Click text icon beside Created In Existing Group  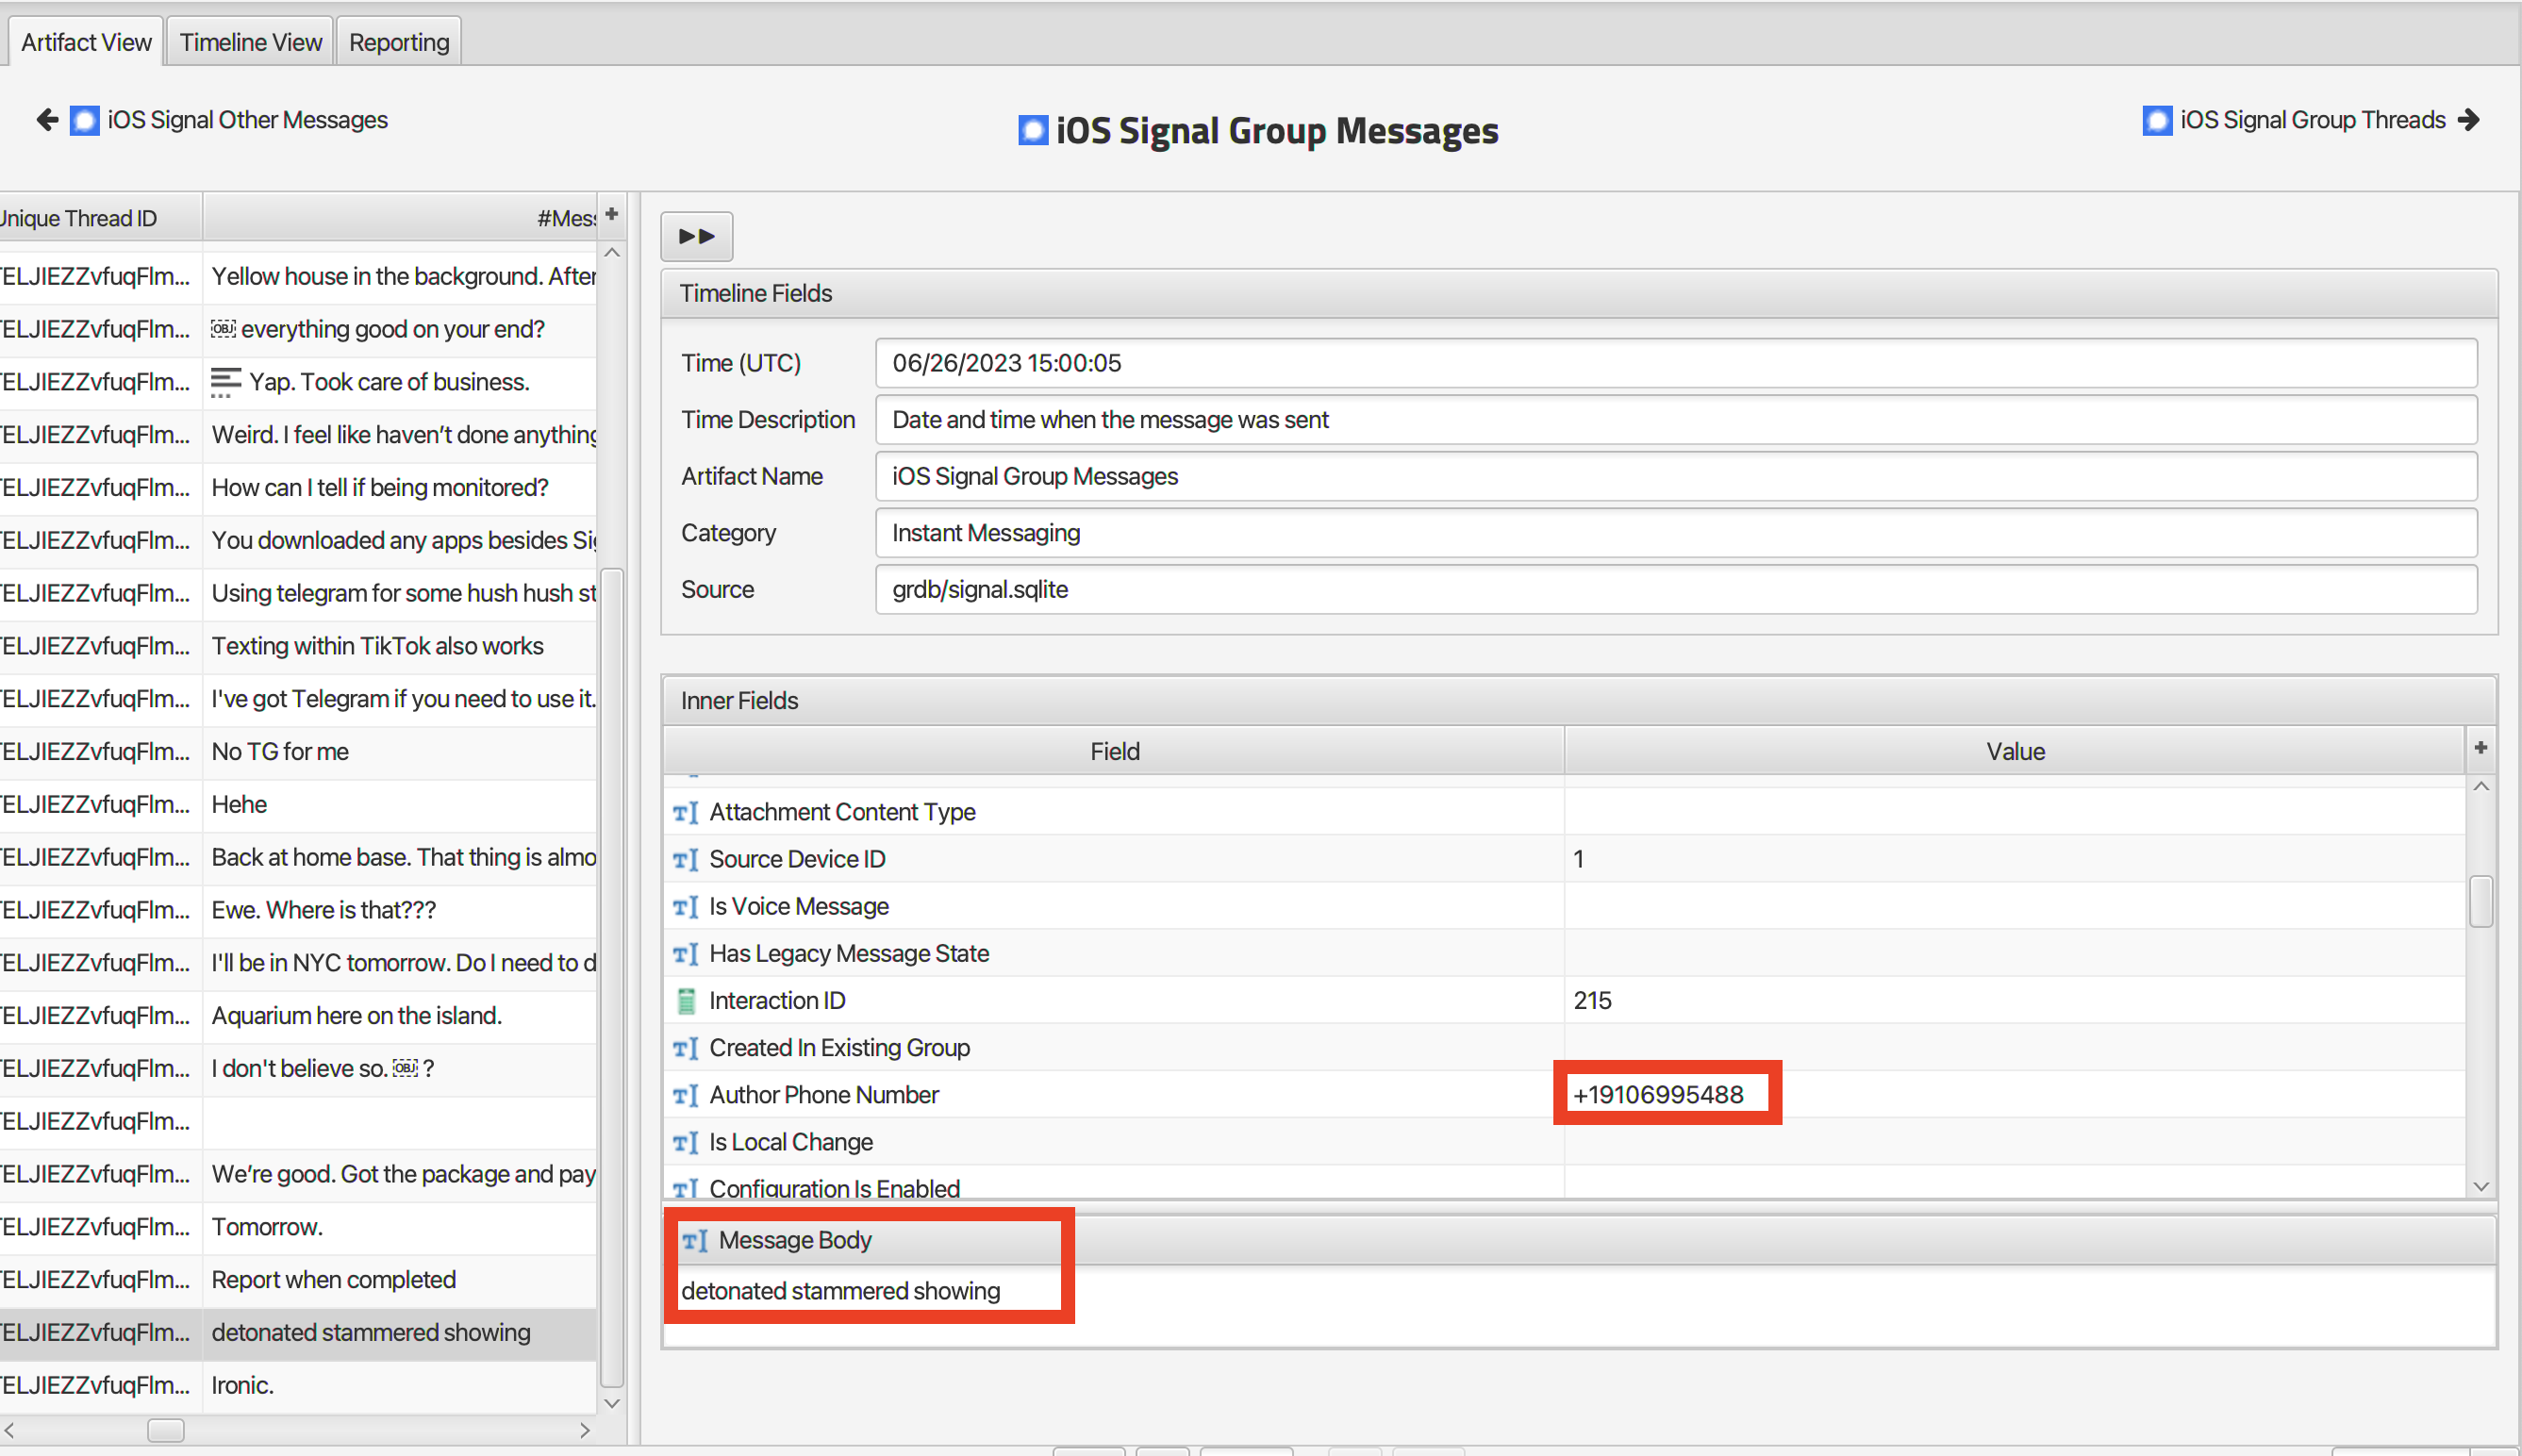(x=686, y=1047)
